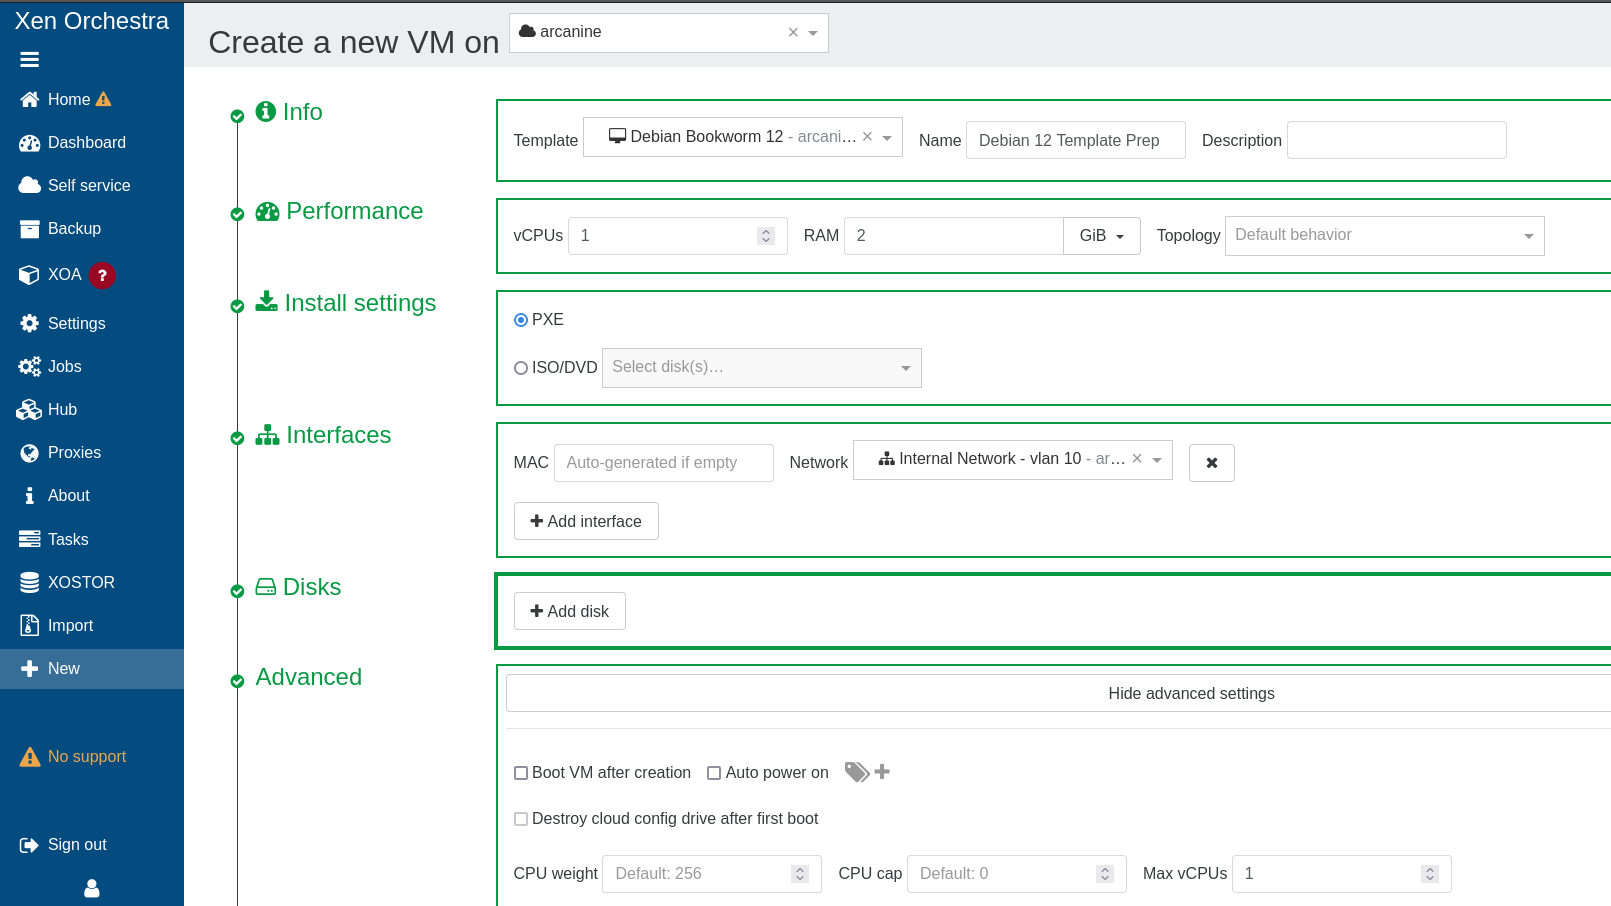The height and width of the screenshot is (906, 1611).
Task: Click the Home warning triangle icon
Action: [103, 99]
